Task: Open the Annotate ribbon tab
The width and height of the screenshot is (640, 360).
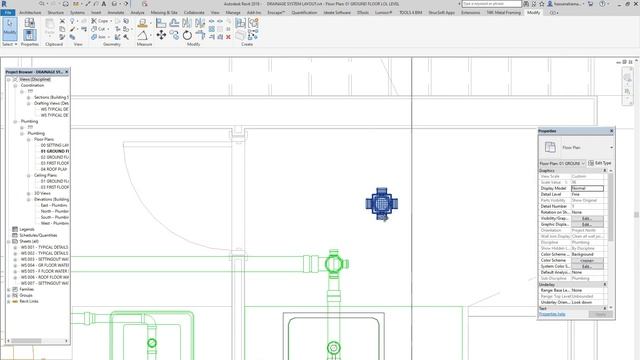Action: pos(116,13)
